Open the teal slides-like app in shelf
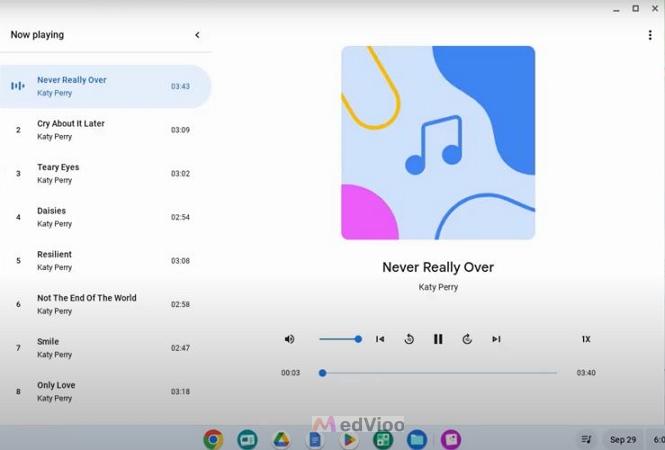Viewport: 665px width, 450px height. (x=247, y=439)
